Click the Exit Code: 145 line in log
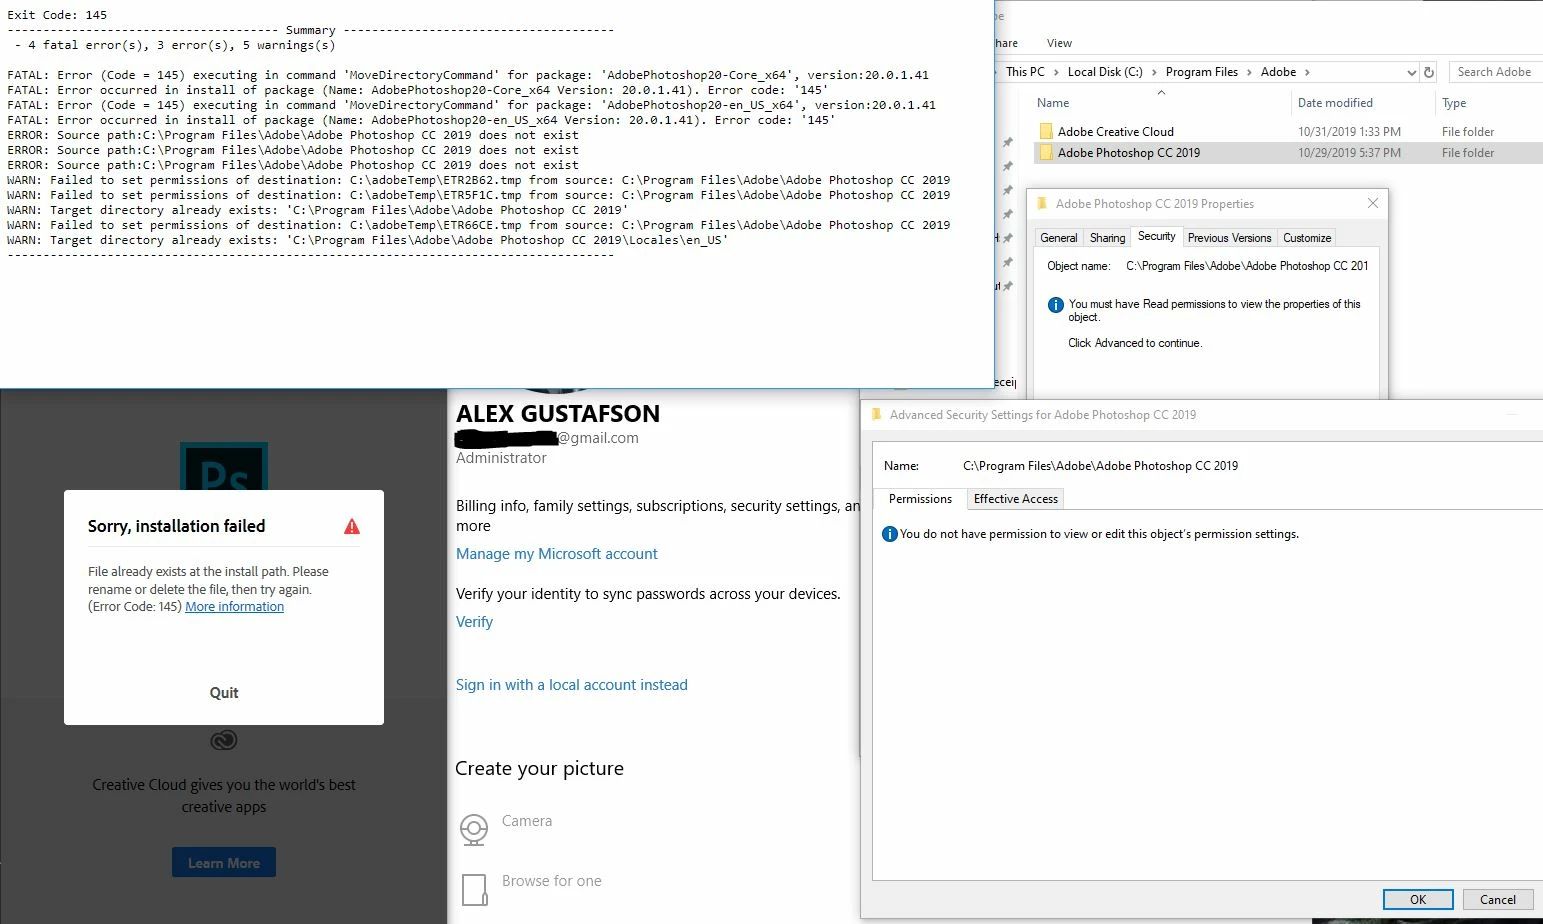The image size is (1543, 924). point(57,15)
